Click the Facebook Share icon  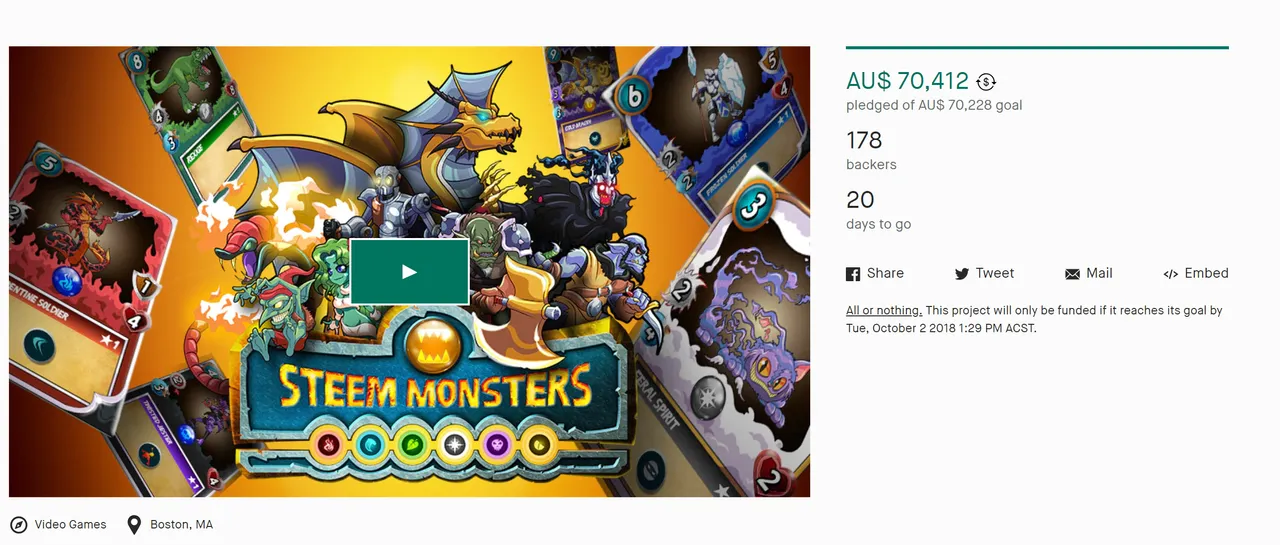coord(853,274)
